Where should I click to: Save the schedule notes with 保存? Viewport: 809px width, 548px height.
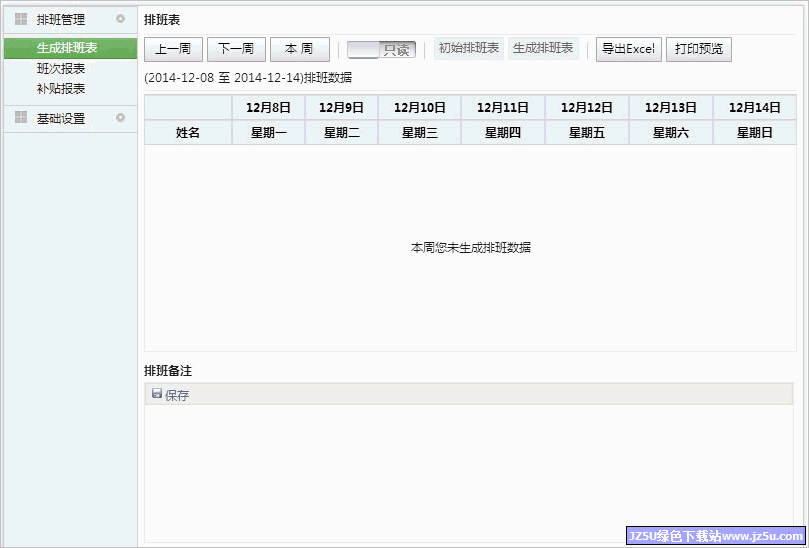point(171,395)
